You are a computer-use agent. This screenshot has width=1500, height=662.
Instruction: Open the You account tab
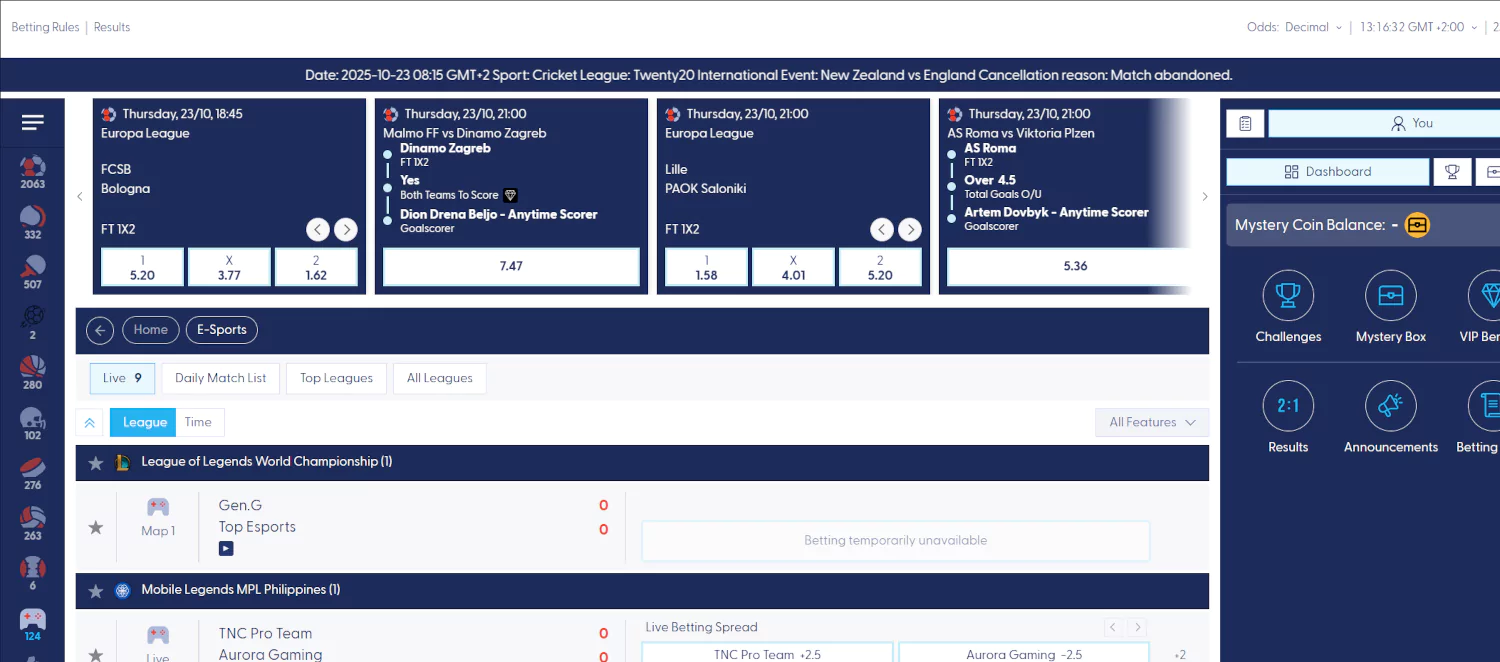click(x=1384, y=123)
